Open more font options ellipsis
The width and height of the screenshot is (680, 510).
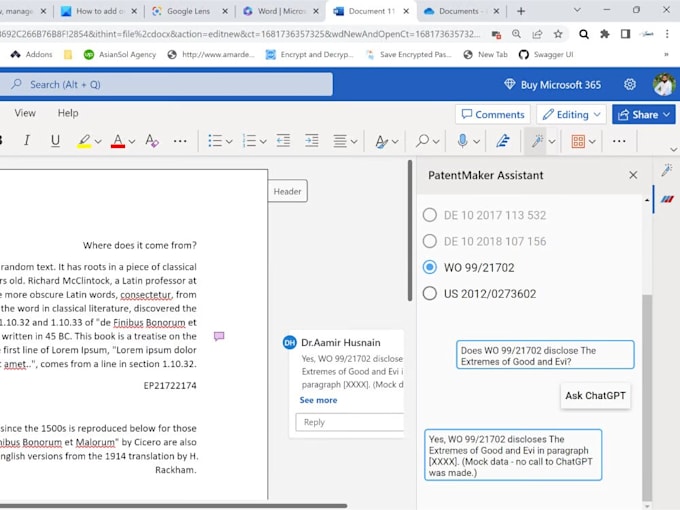[x=180, y=141]
